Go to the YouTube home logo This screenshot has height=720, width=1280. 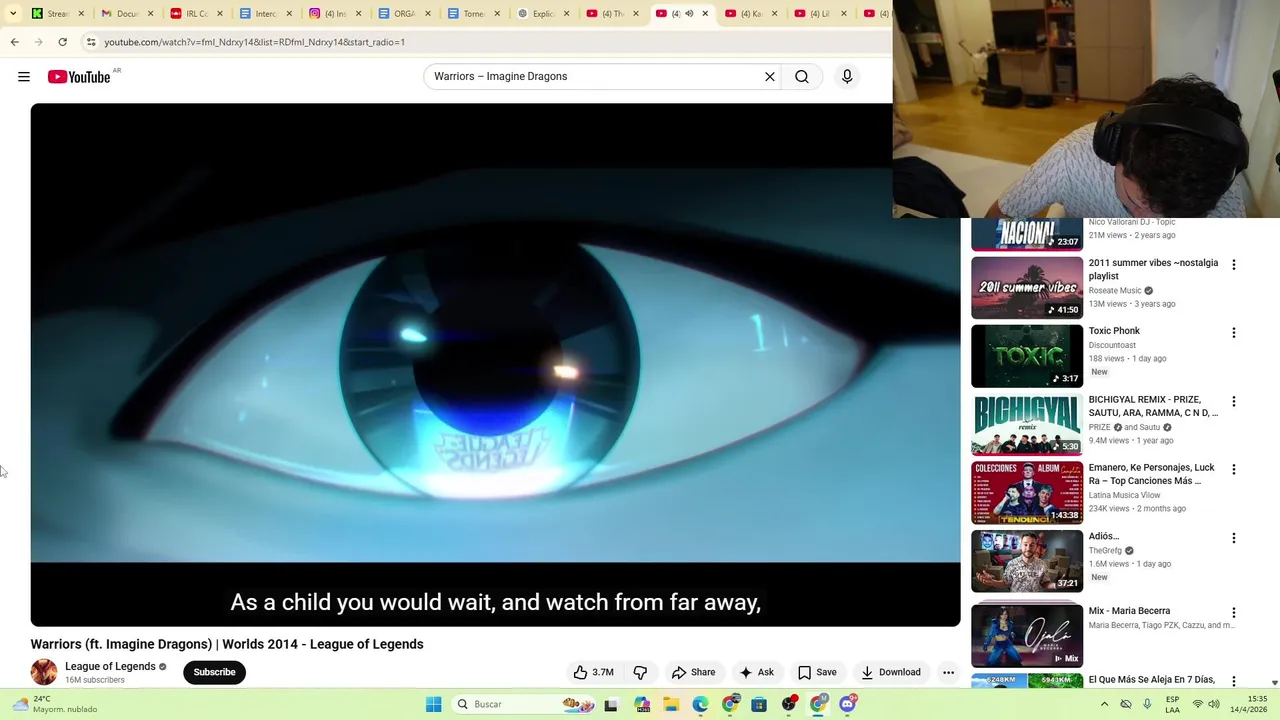(x=79, y=77)
